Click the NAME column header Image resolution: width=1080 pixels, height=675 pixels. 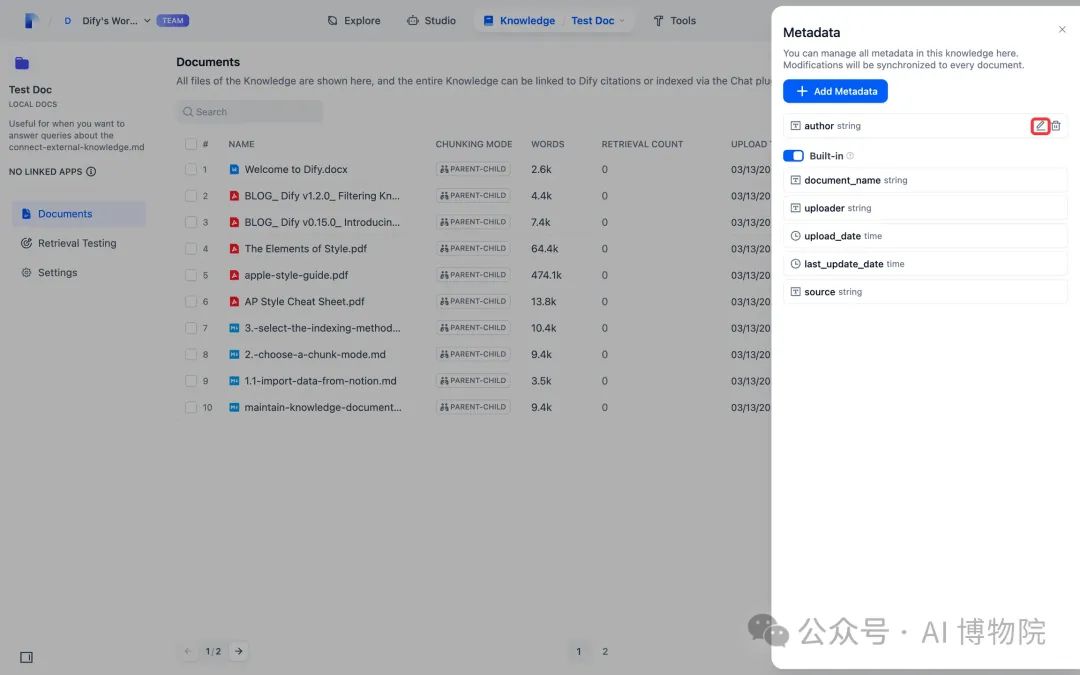(241, 144)
